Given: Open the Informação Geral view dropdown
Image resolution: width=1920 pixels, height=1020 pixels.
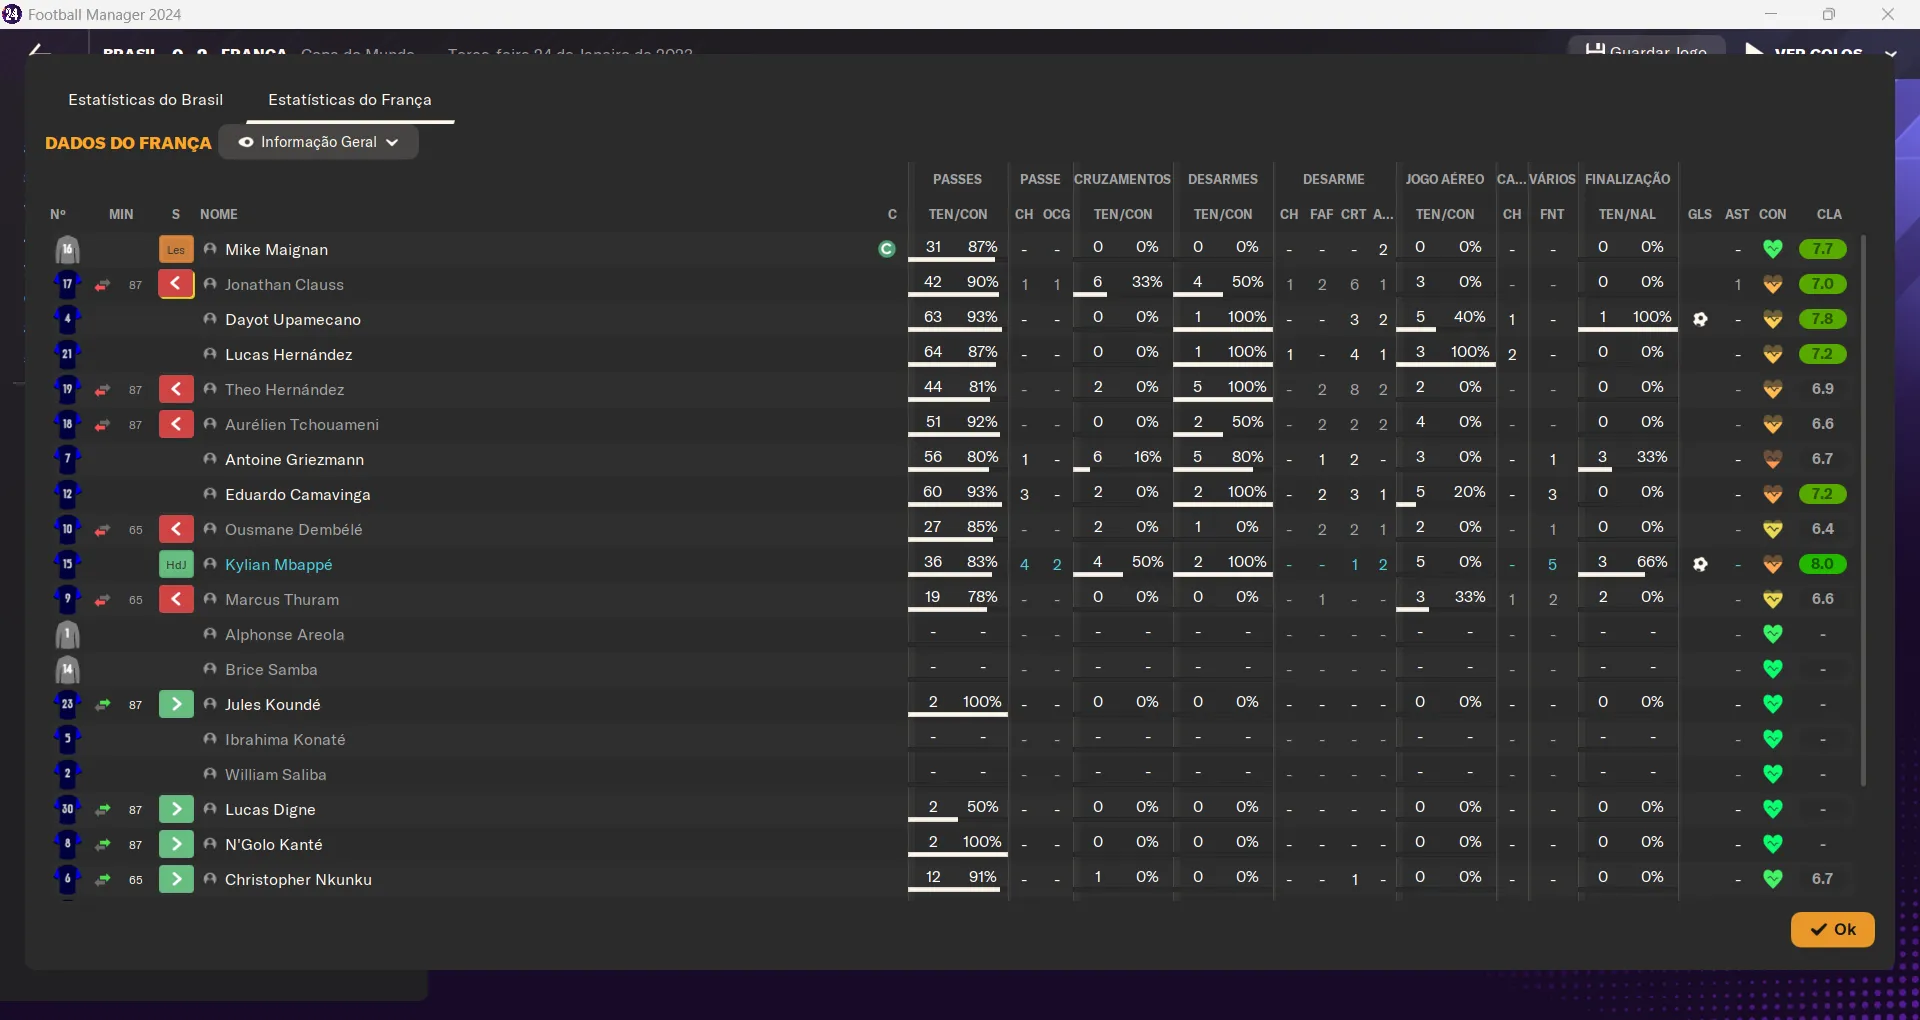Looking at the screenshot, I should [319, 142].
